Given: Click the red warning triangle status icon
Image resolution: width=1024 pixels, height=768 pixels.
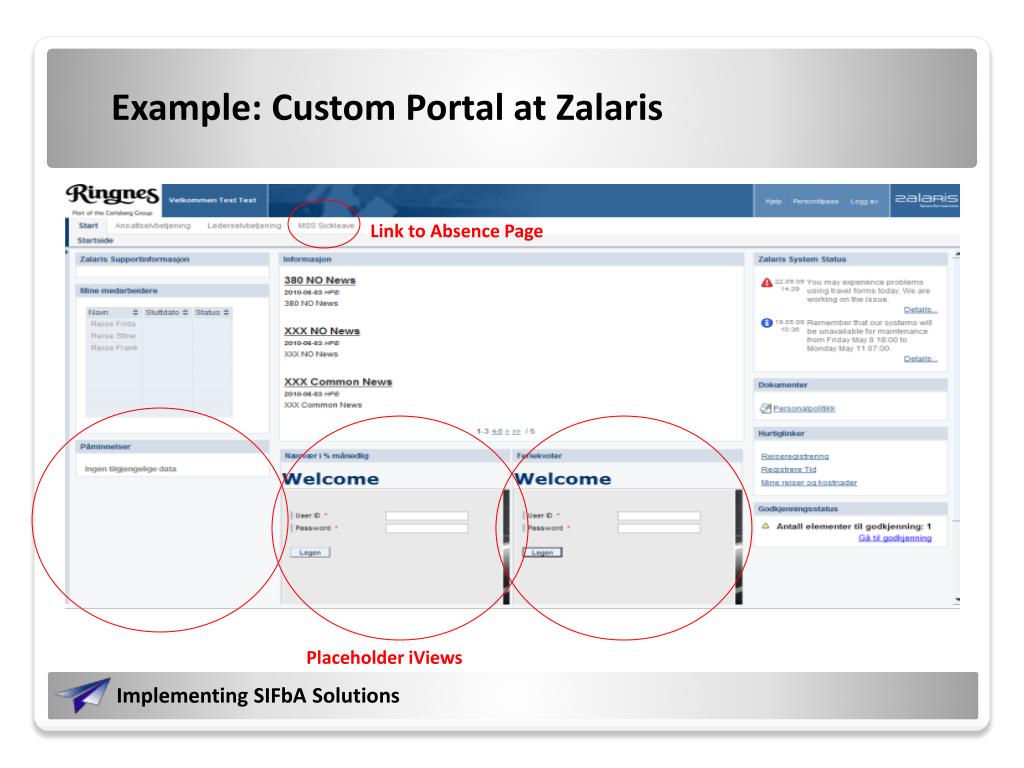Looking at the screenshot, I should (767, 282).
